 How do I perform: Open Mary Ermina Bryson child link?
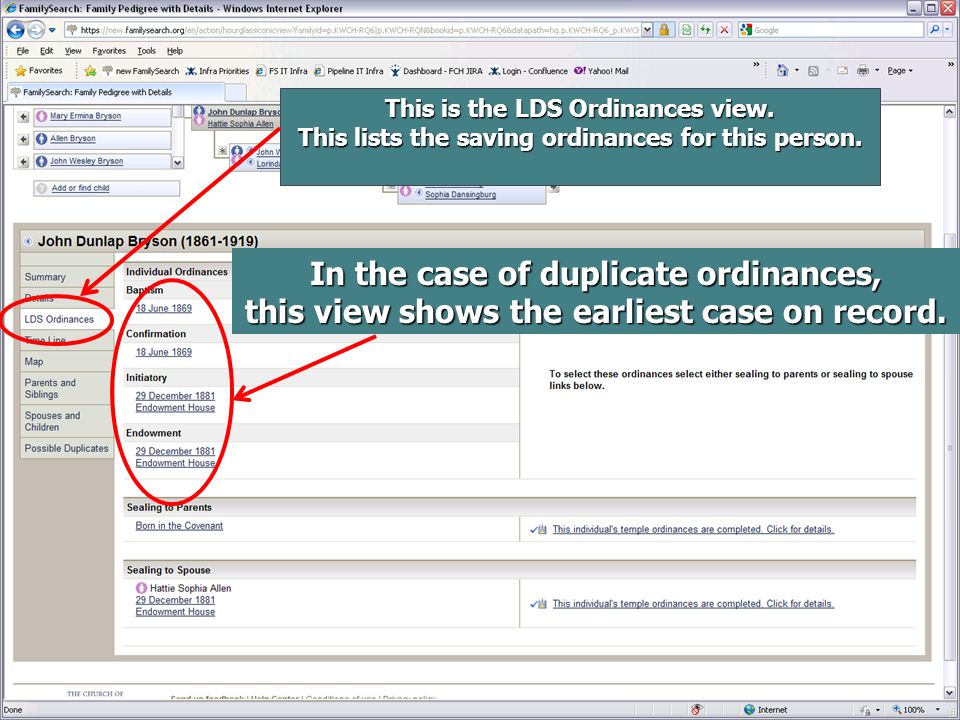[85, 116]
